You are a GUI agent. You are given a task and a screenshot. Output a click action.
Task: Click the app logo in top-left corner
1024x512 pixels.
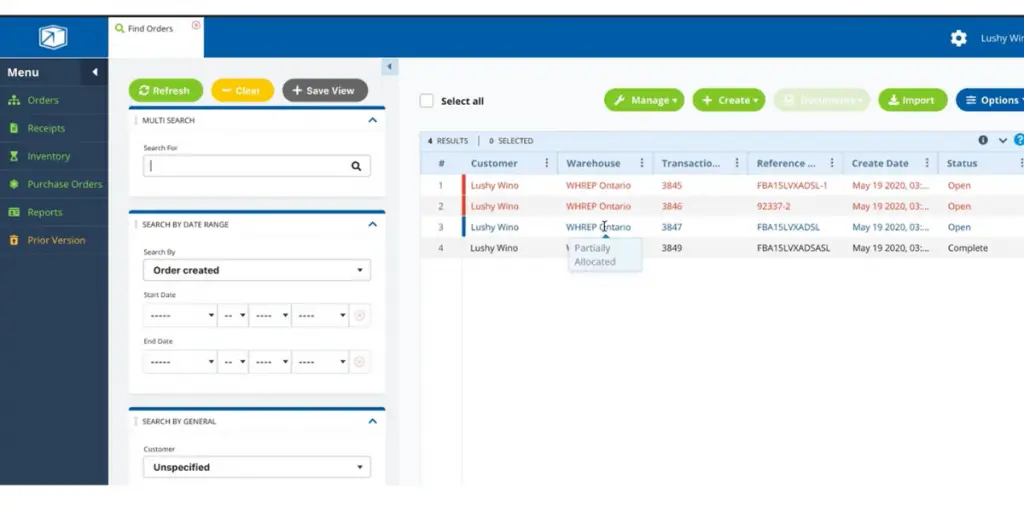point(53,38)
